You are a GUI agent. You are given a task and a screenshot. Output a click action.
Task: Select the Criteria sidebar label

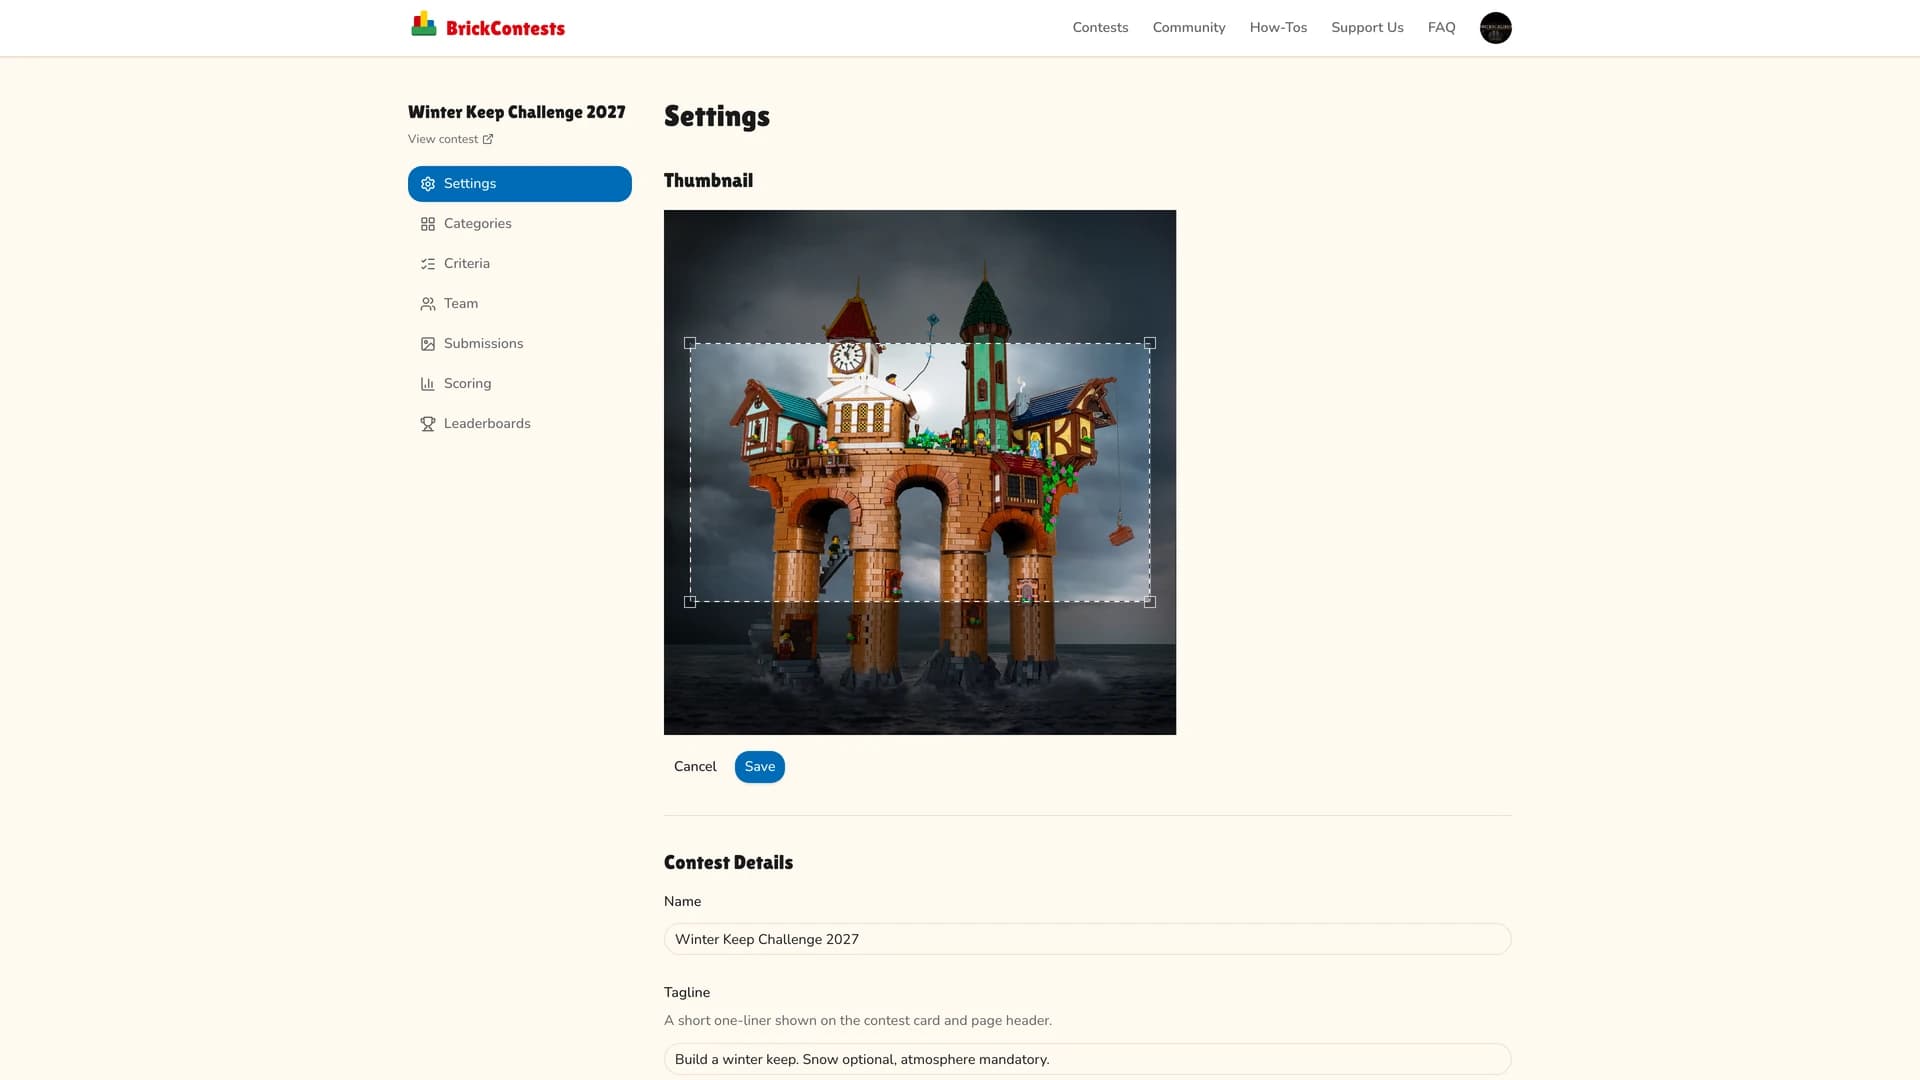tap(467, 264)
